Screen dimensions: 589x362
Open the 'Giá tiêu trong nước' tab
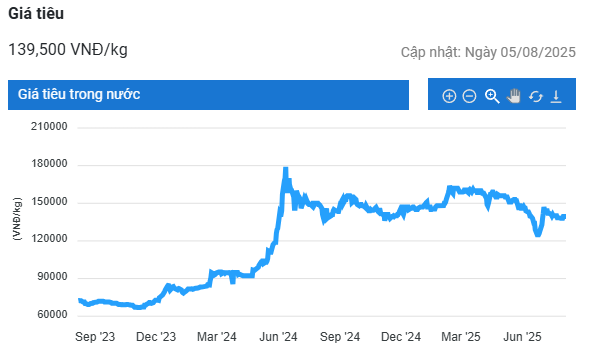pos(208,95)
